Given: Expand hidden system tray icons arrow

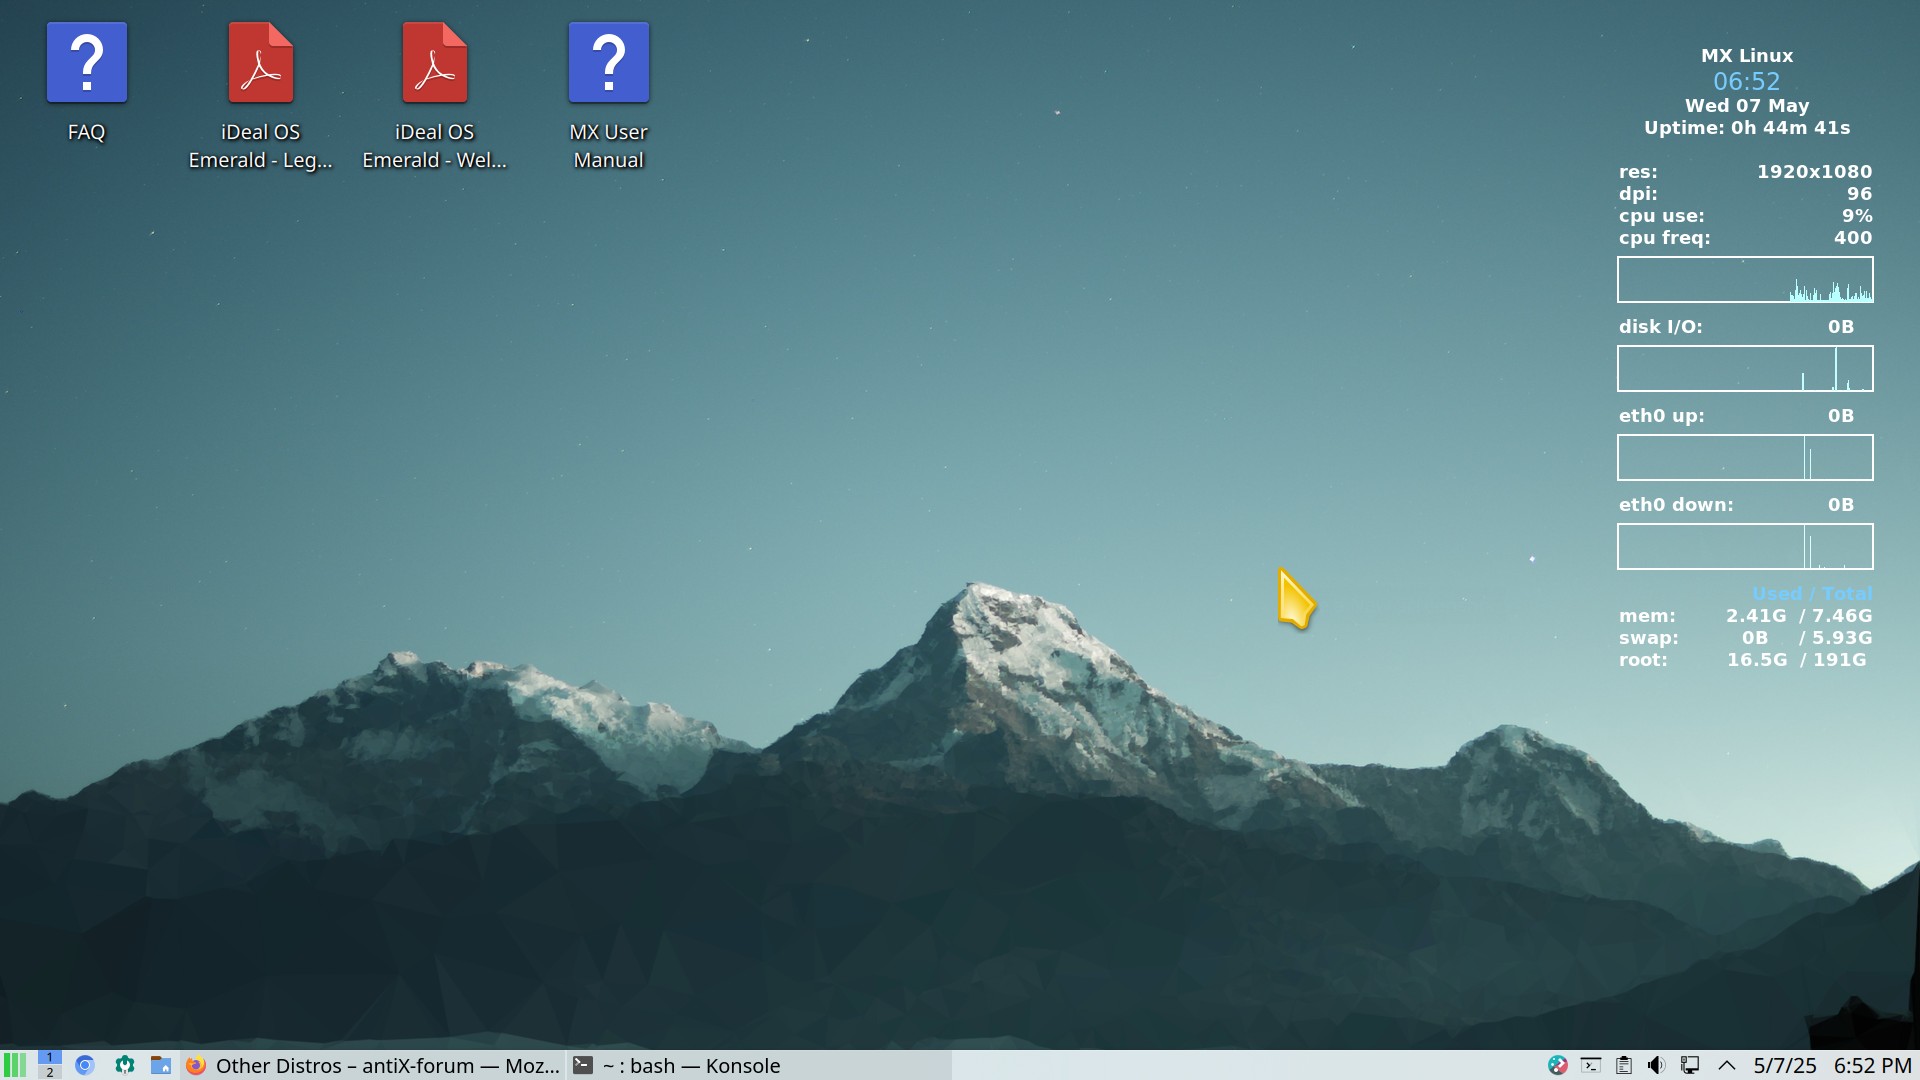Looking at the screenshot, I should pos(1726,1066).
